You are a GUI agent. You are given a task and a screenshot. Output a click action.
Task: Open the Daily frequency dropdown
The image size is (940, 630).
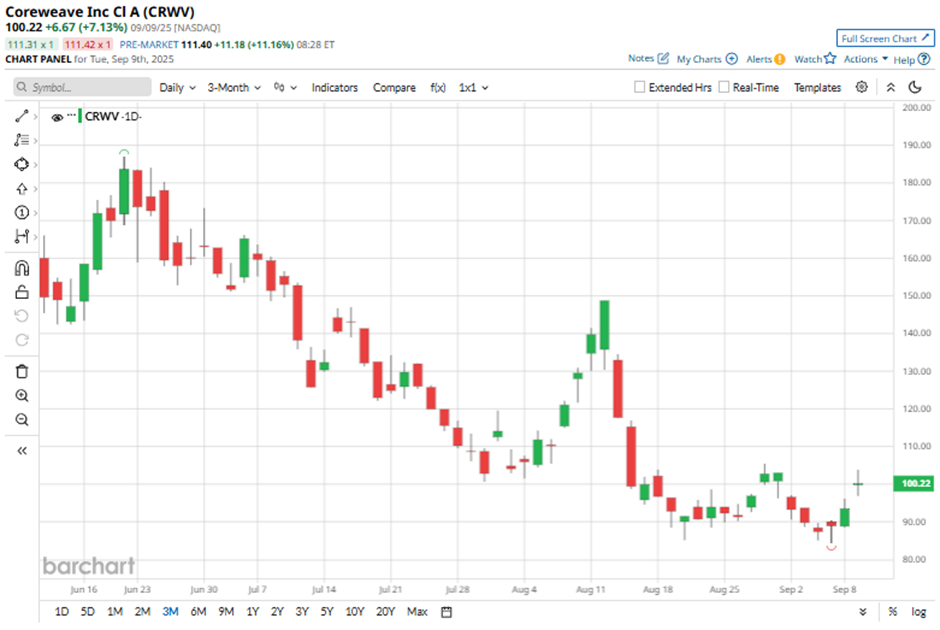(177, 88)
